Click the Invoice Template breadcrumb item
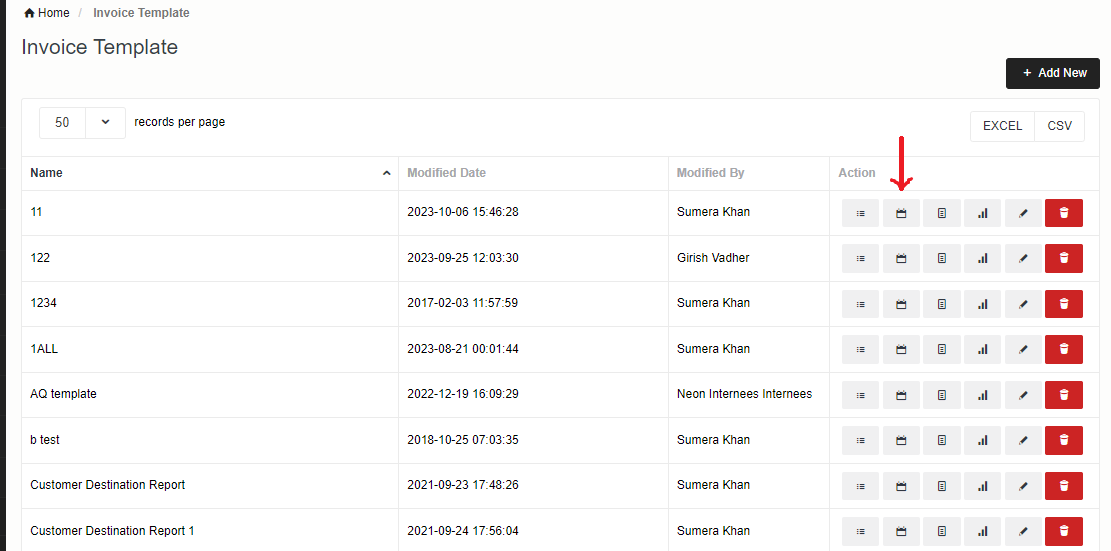This screenshot has width=1111, height=551. pyautogui.click(x=141, y=13)
